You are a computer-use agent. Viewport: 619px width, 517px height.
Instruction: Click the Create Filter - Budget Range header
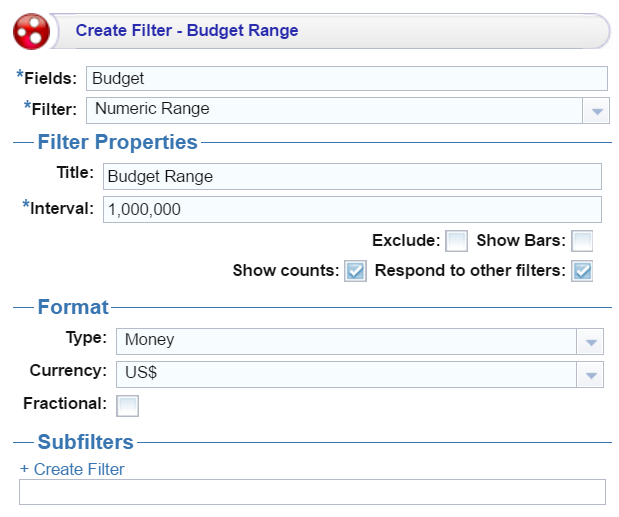point(187,31)
